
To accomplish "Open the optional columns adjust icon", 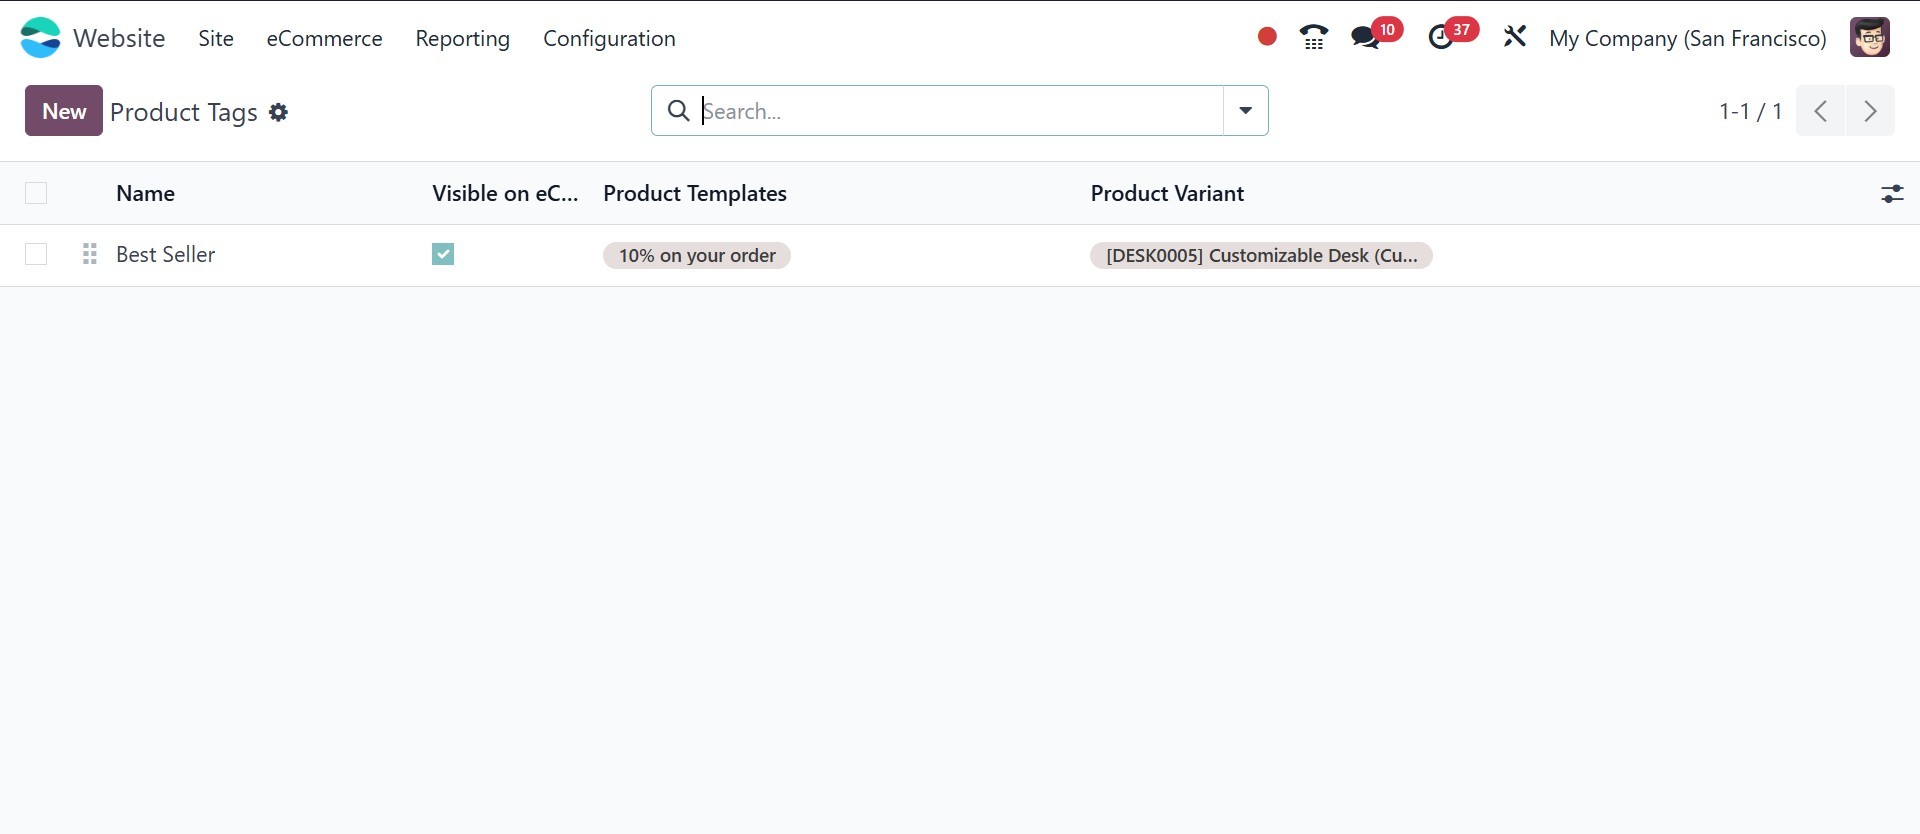I will click(x=1892, y=194).
